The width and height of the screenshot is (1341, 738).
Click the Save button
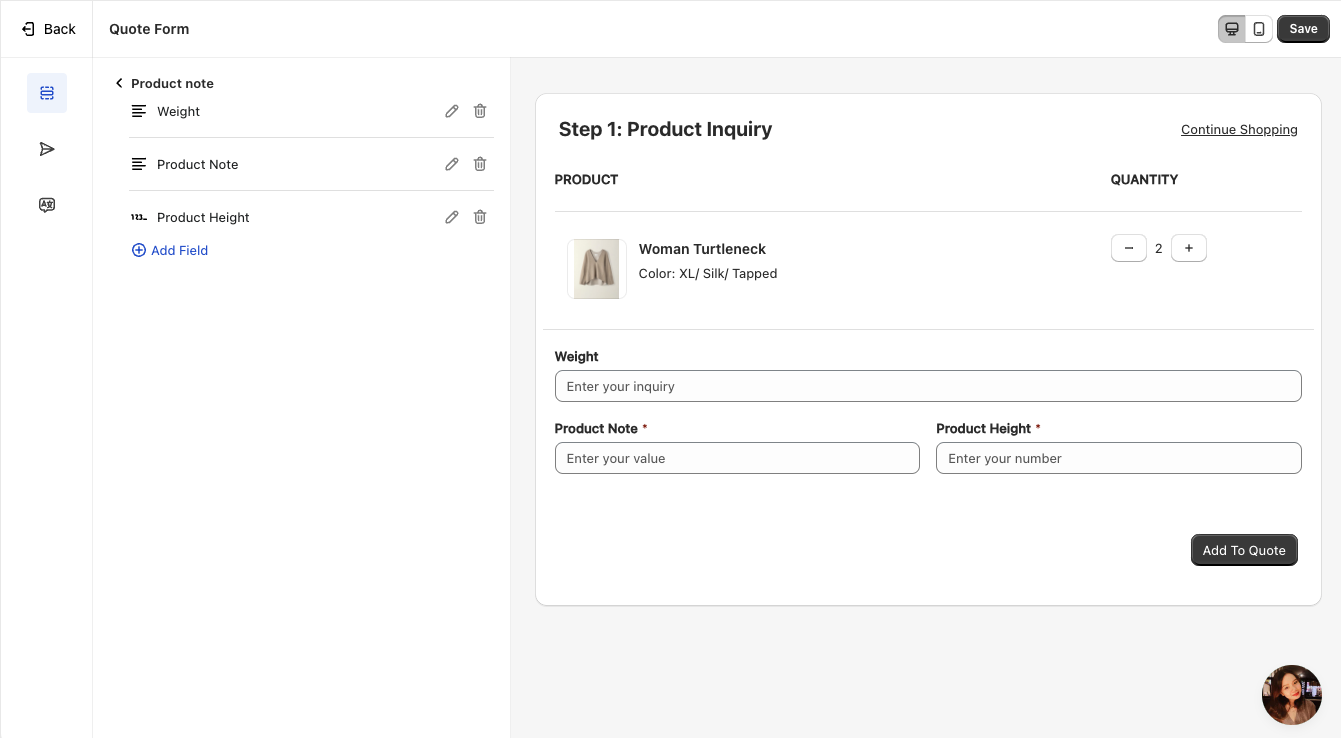point(1303,29)
